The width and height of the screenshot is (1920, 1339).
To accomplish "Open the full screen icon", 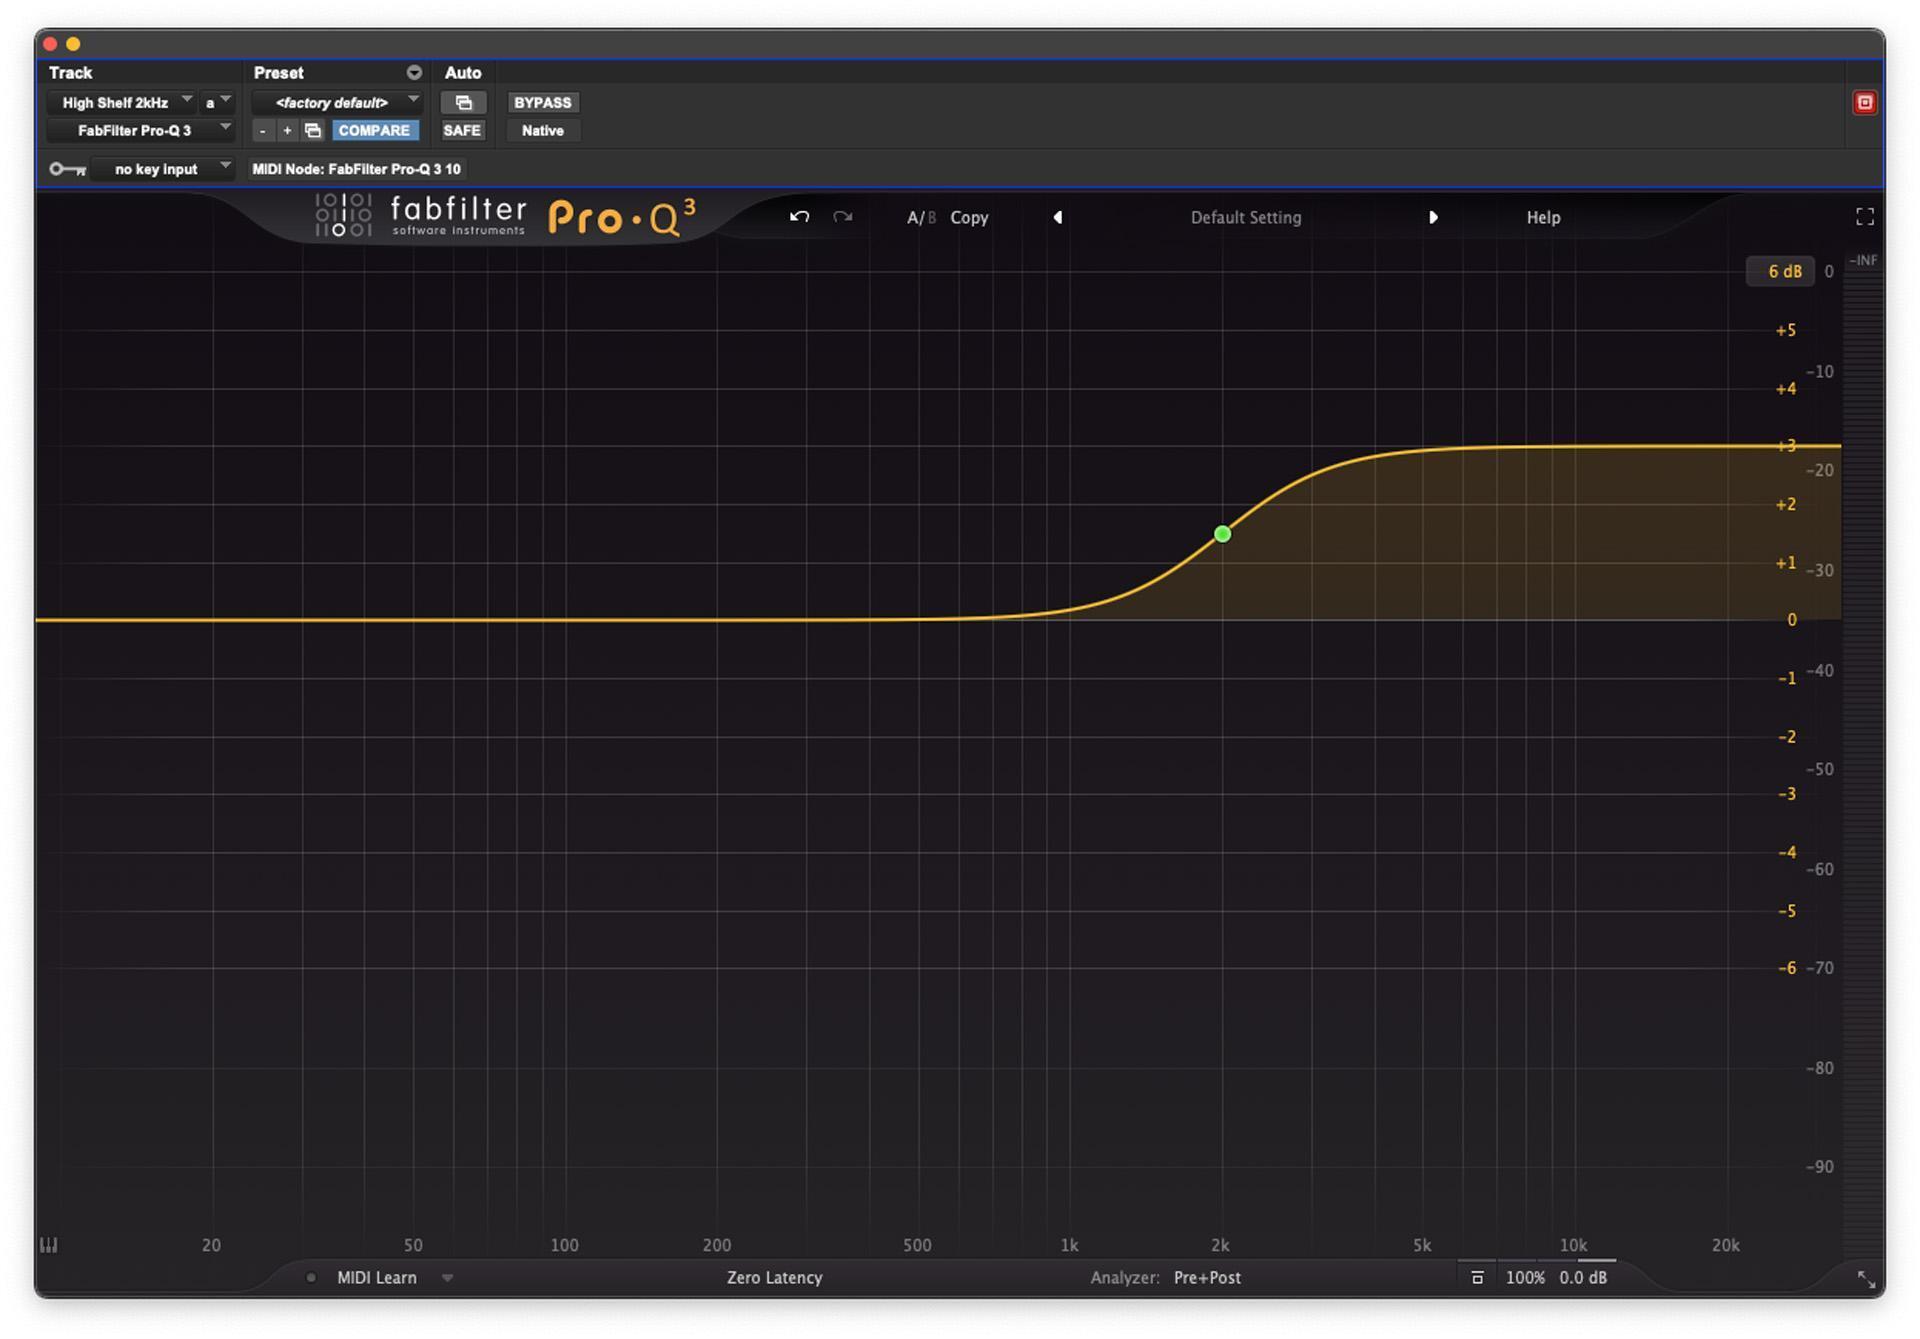I will [x=1864, y=216].
